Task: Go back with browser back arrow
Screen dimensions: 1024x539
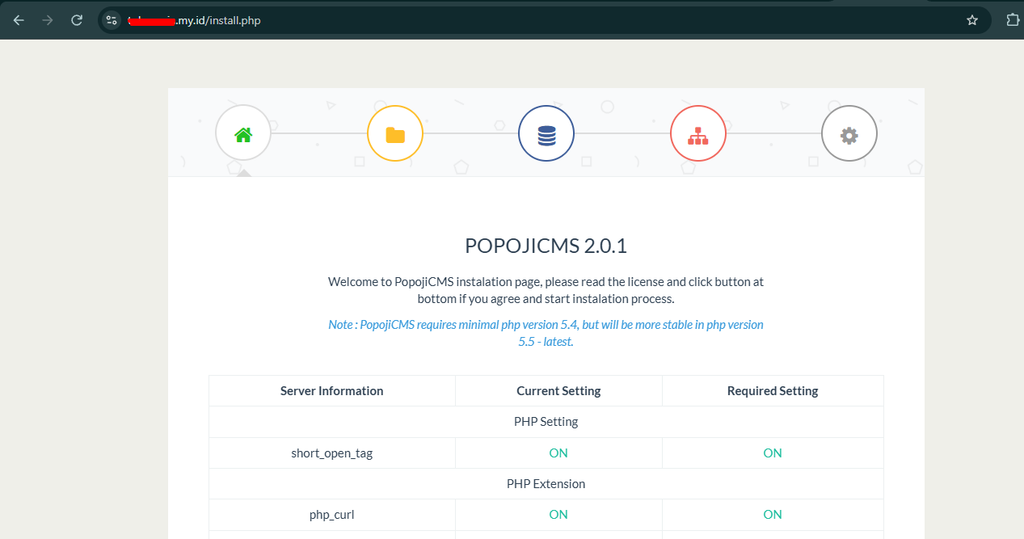Action: pos(19,20)
